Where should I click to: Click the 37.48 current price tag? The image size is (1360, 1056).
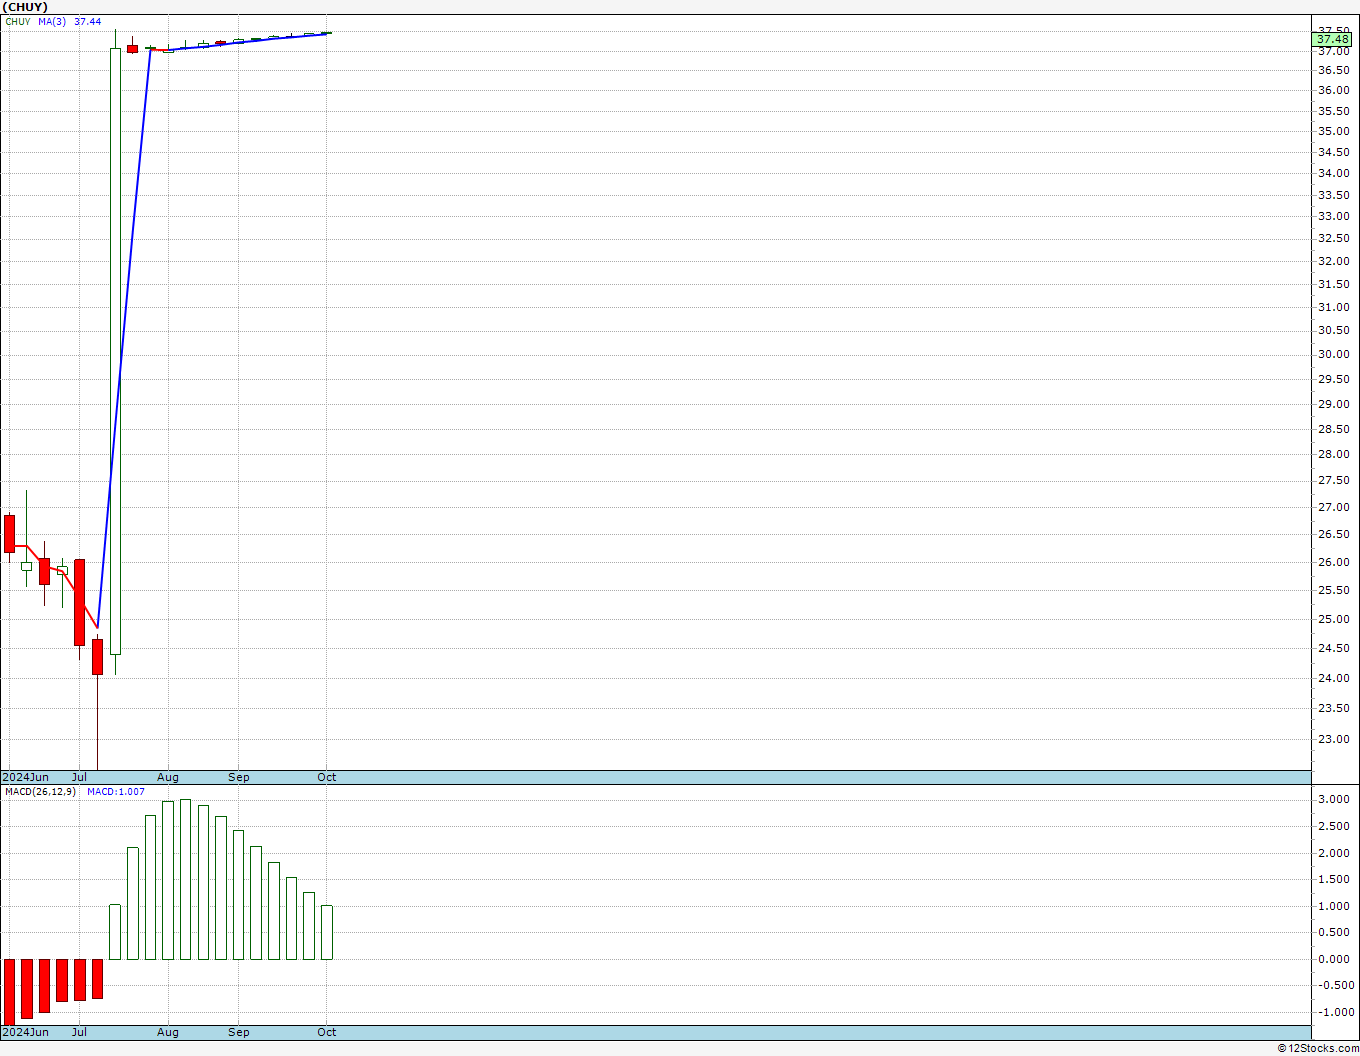[1333, 39]
